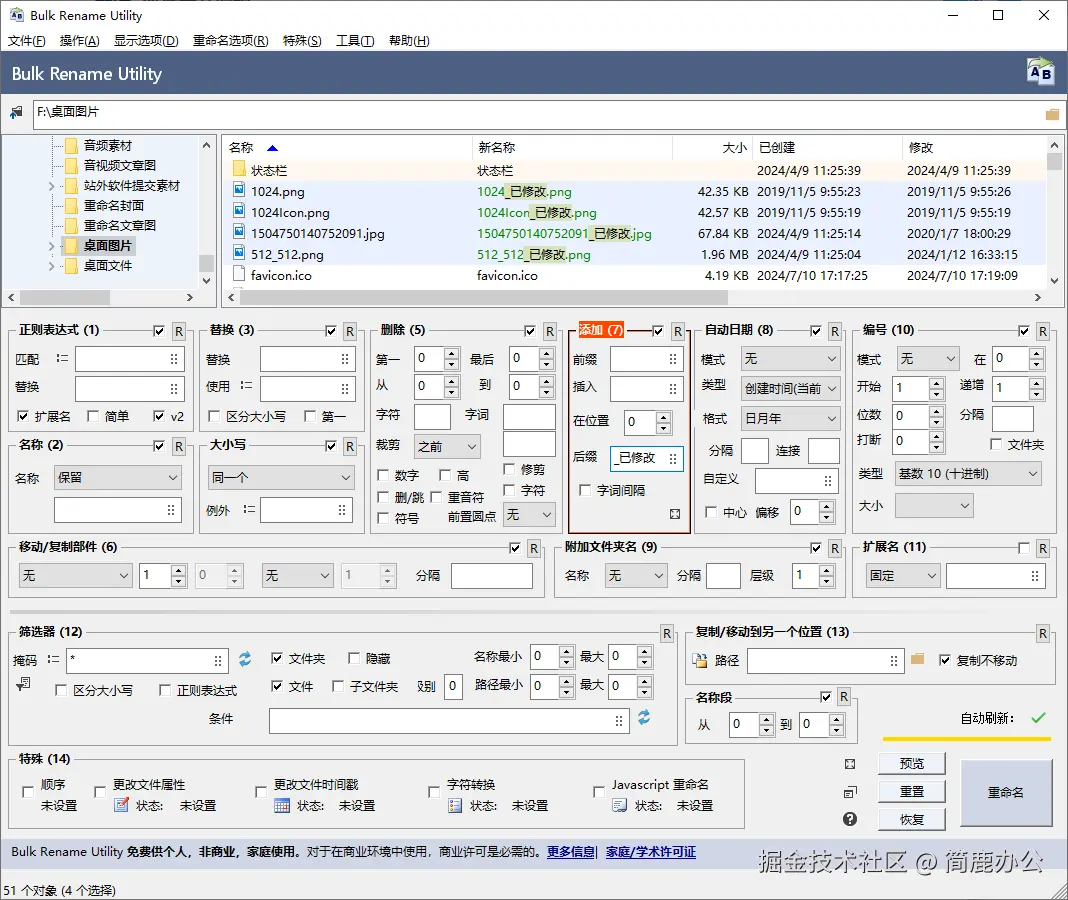
Task: Reset 正则表达式 (1) with its R button
Action: (178, 331)
